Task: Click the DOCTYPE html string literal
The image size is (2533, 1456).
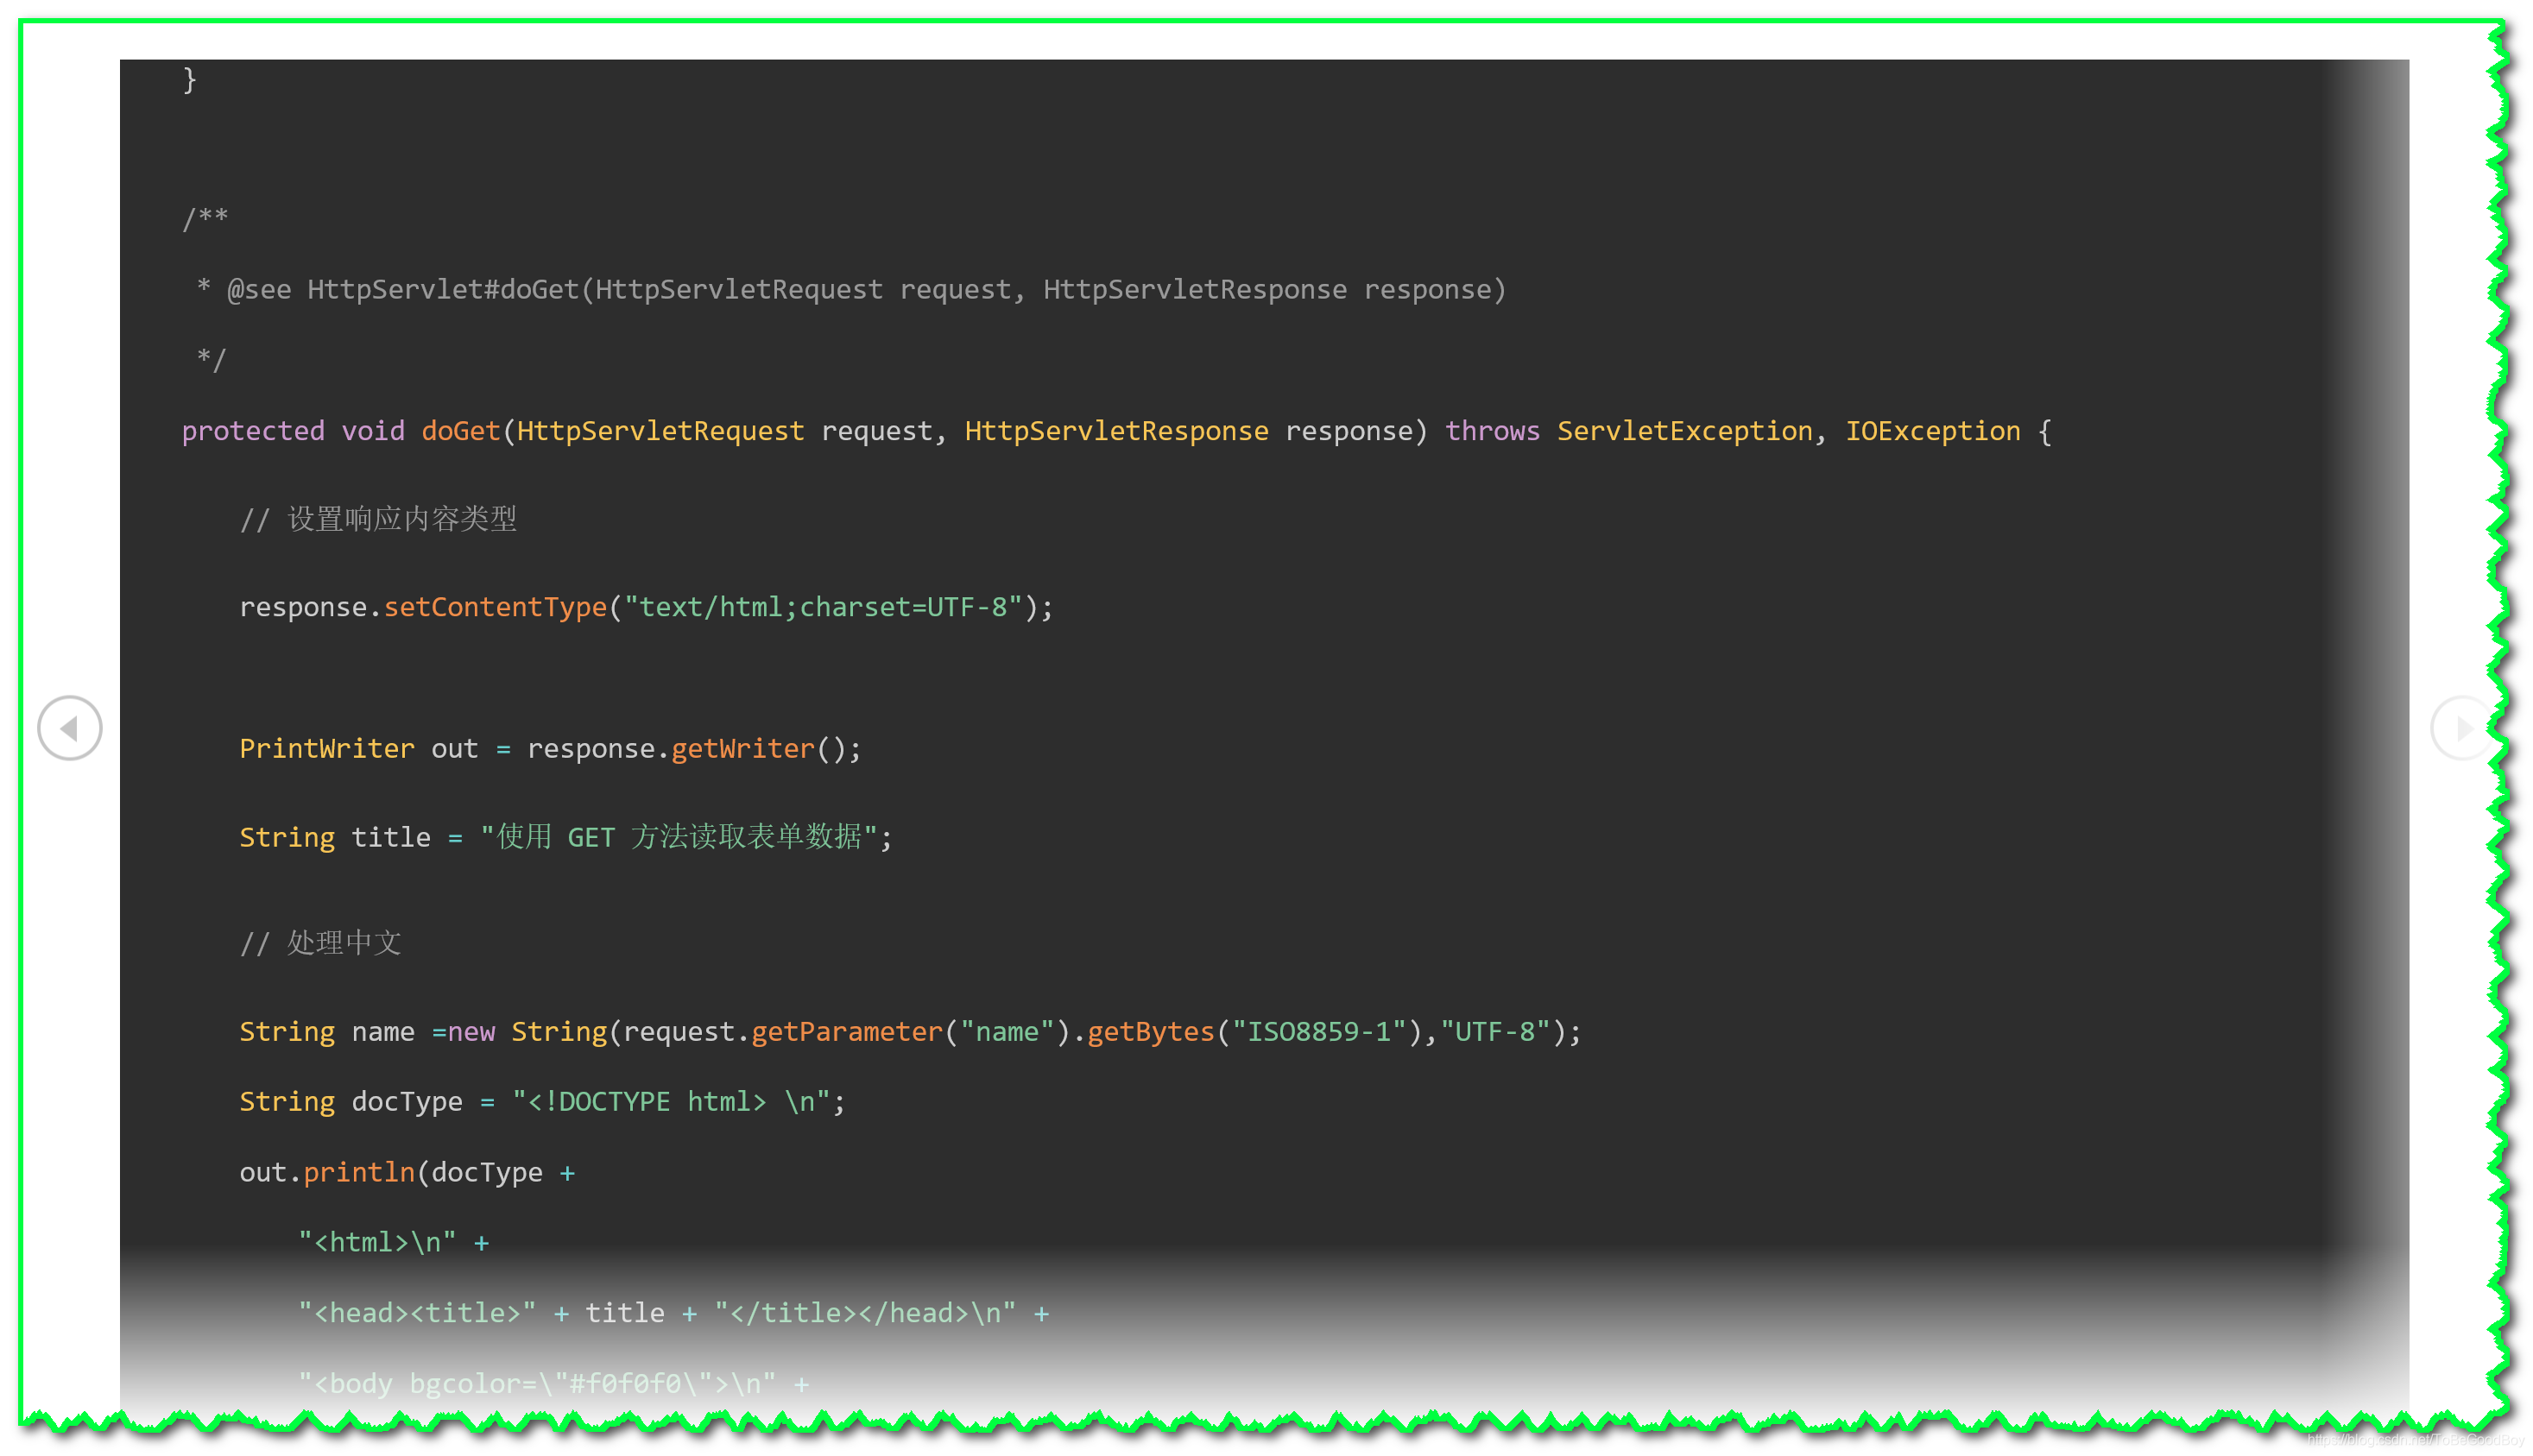Action: point(670,1102)
